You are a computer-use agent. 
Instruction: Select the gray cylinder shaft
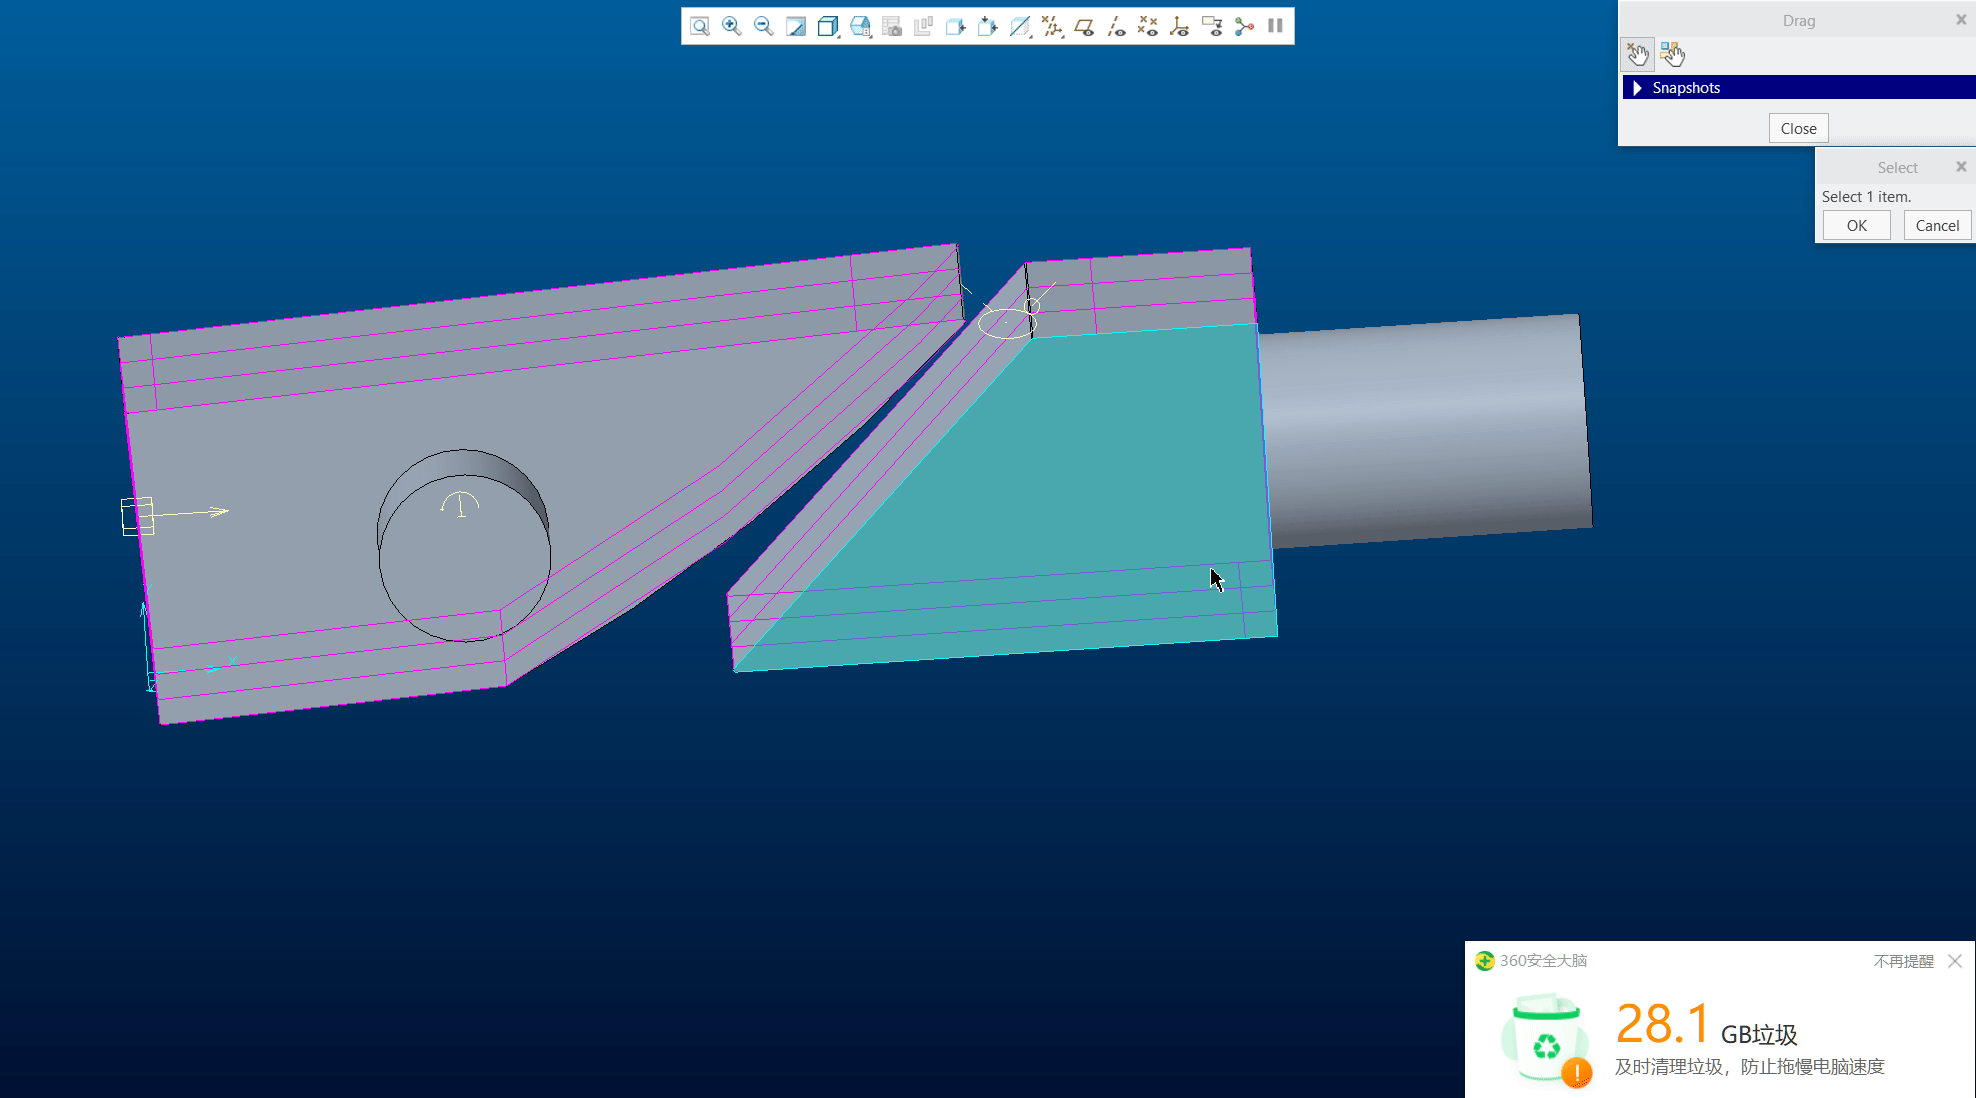tap(1425, 430)
